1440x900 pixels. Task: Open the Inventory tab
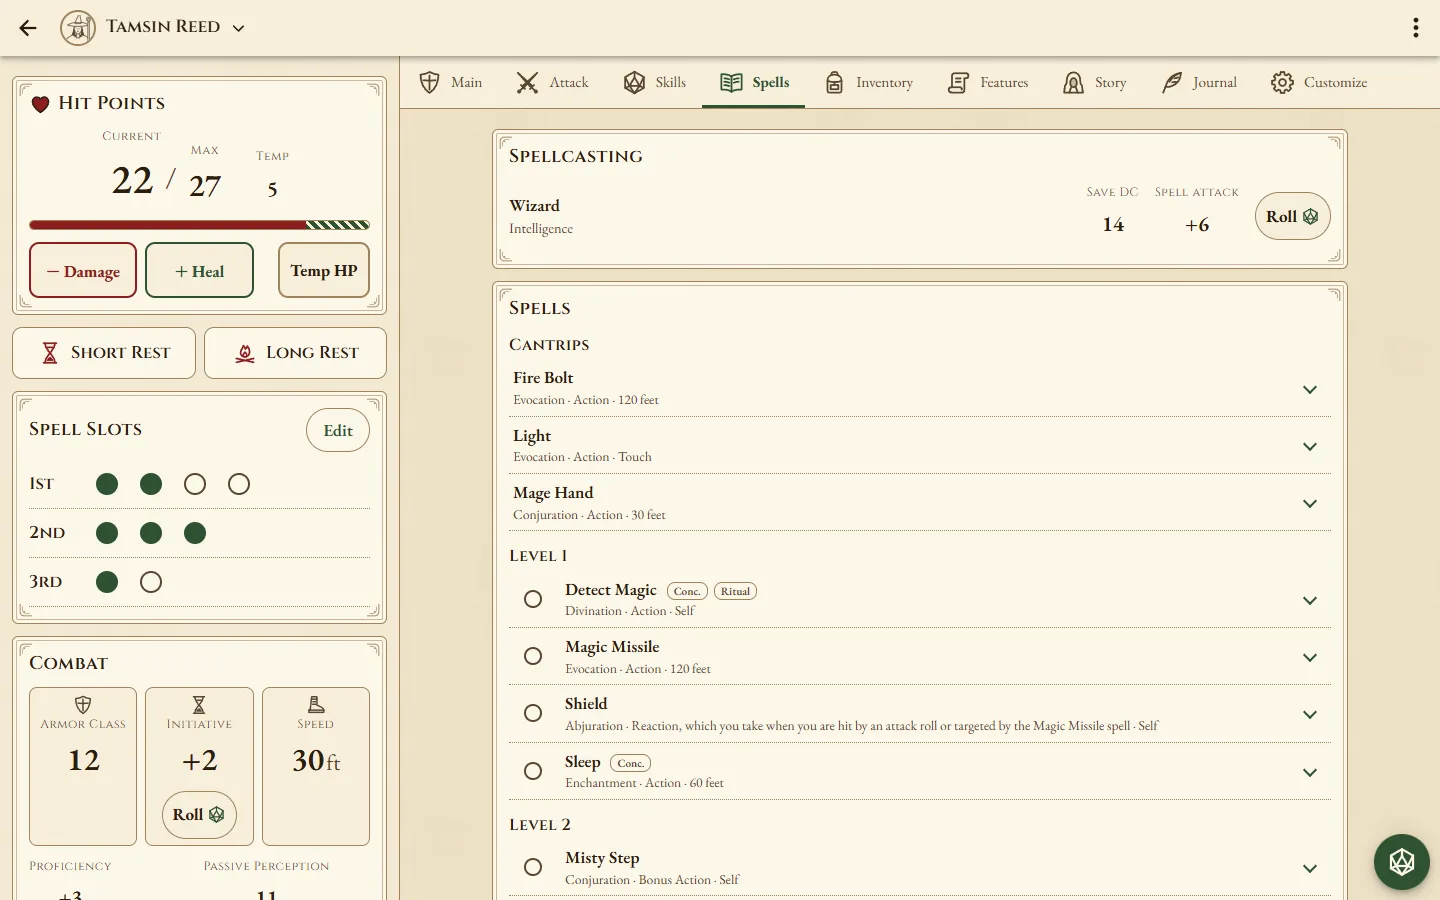[x=869, y=83]
